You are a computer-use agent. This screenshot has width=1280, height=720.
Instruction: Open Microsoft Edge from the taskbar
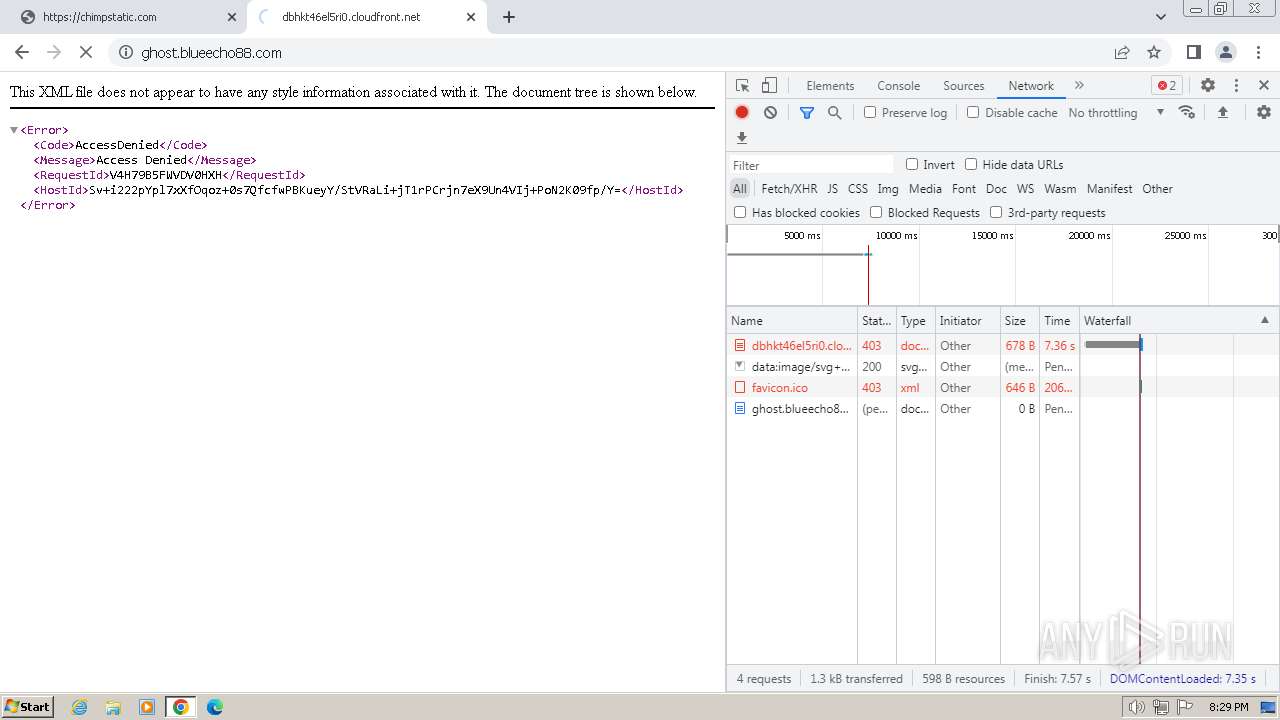(215, 707)
